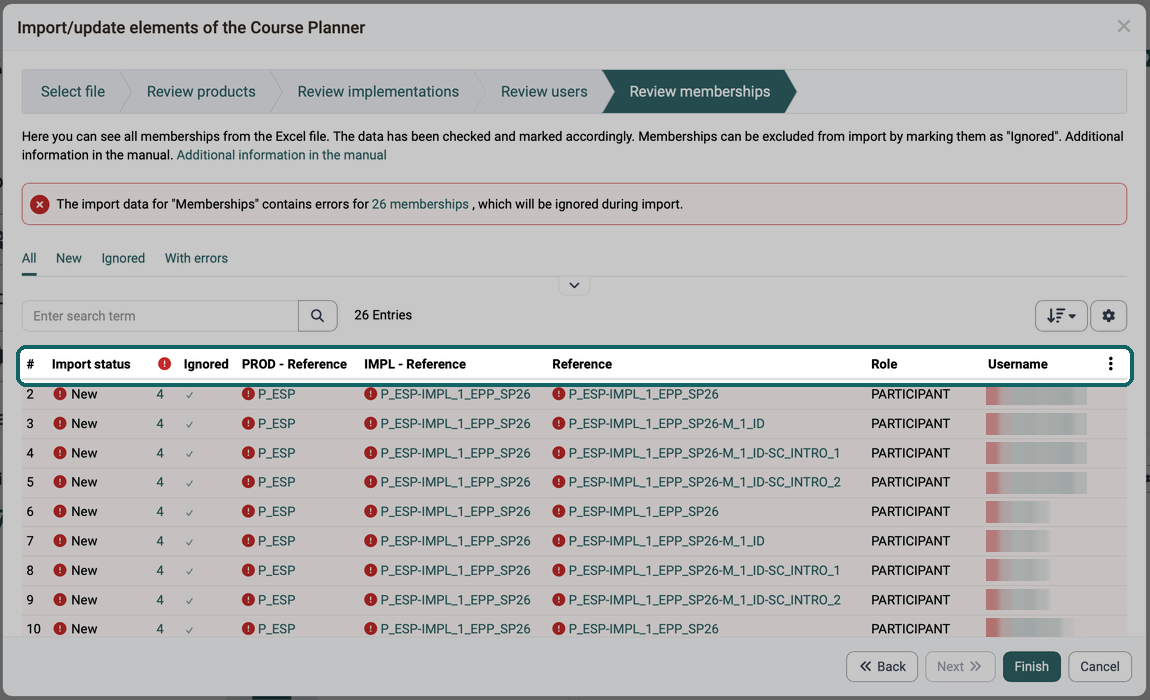Toggle the Ignored checkmark in row 2
This screenshot has height=700, width=1150.
189,395
